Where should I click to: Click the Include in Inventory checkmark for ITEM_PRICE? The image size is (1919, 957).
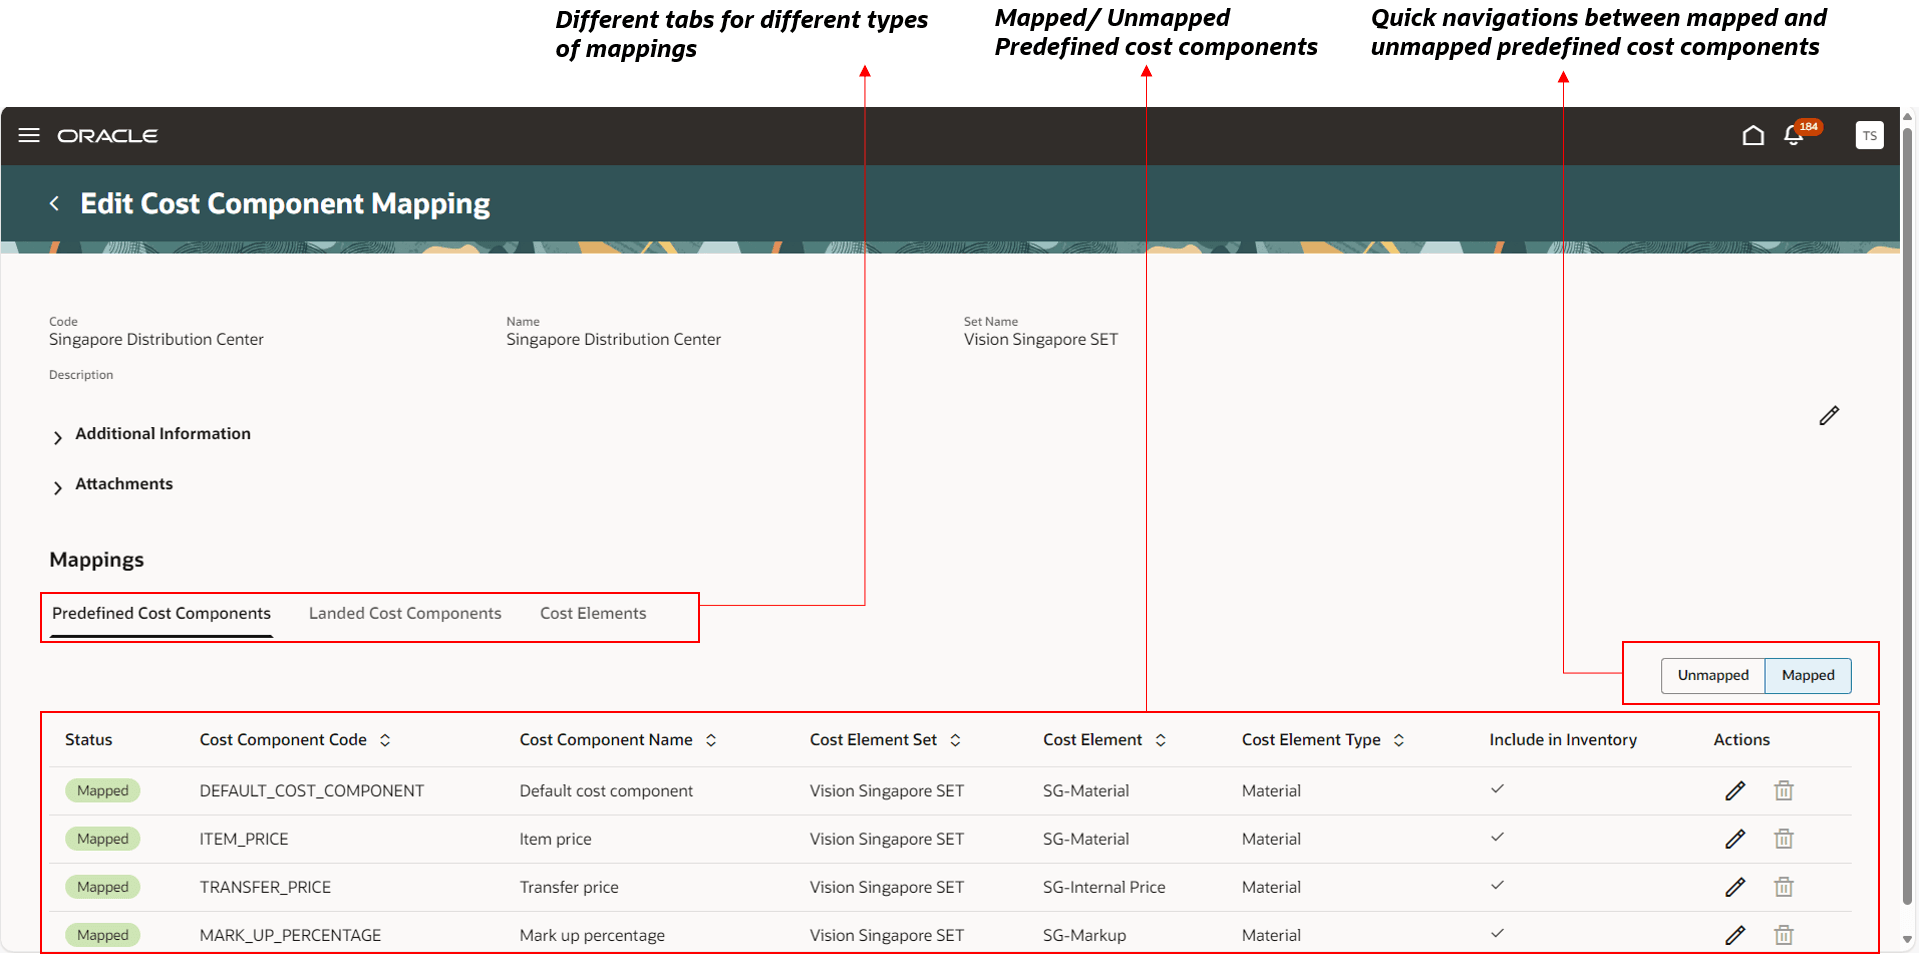point(1497,838)
